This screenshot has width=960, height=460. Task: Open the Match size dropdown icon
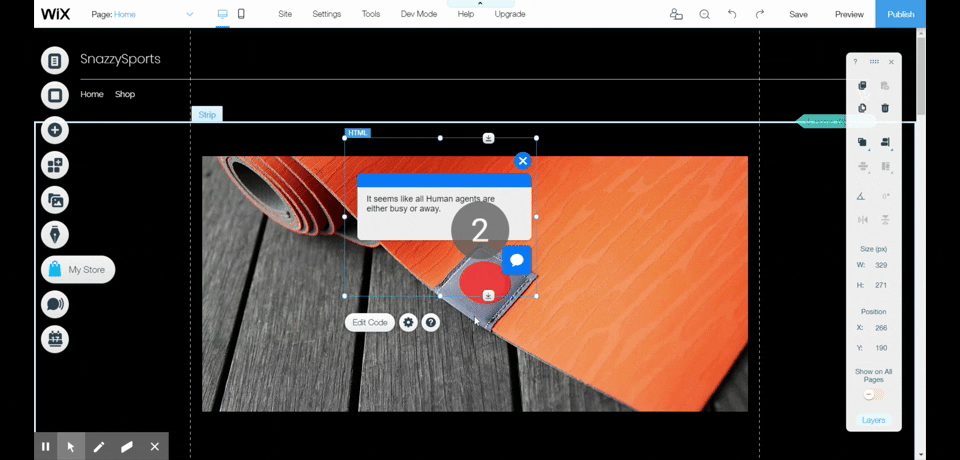pos(885,166)
